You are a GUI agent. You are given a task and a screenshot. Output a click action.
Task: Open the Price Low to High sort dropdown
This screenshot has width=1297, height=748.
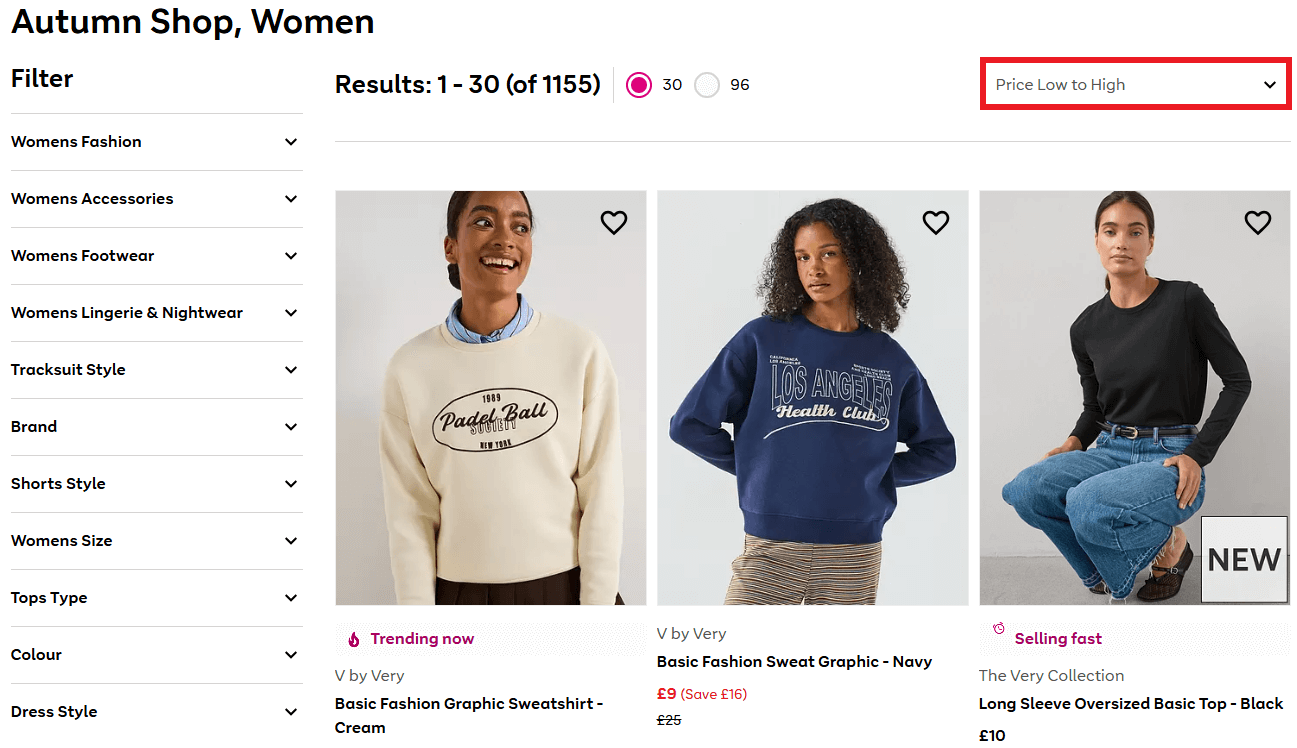1135,85
